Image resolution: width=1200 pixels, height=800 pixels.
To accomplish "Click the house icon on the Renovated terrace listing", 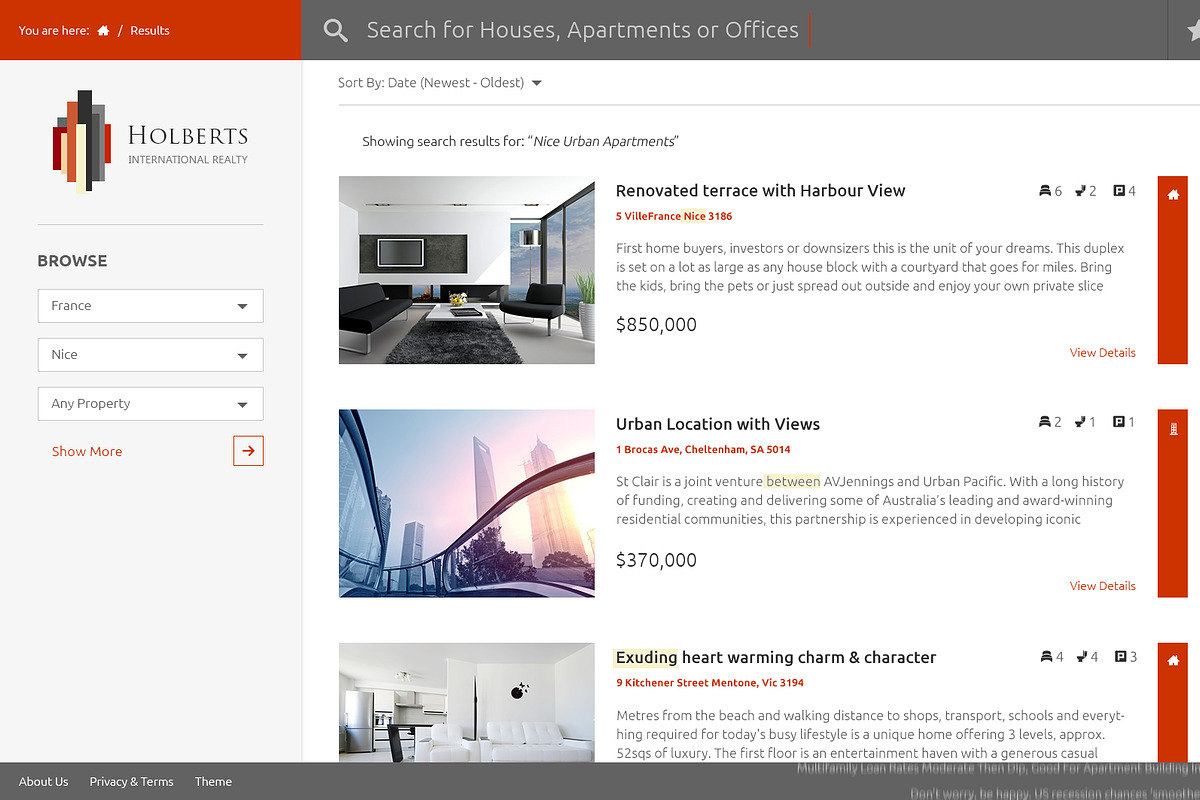I will [x=1173, y=195].
